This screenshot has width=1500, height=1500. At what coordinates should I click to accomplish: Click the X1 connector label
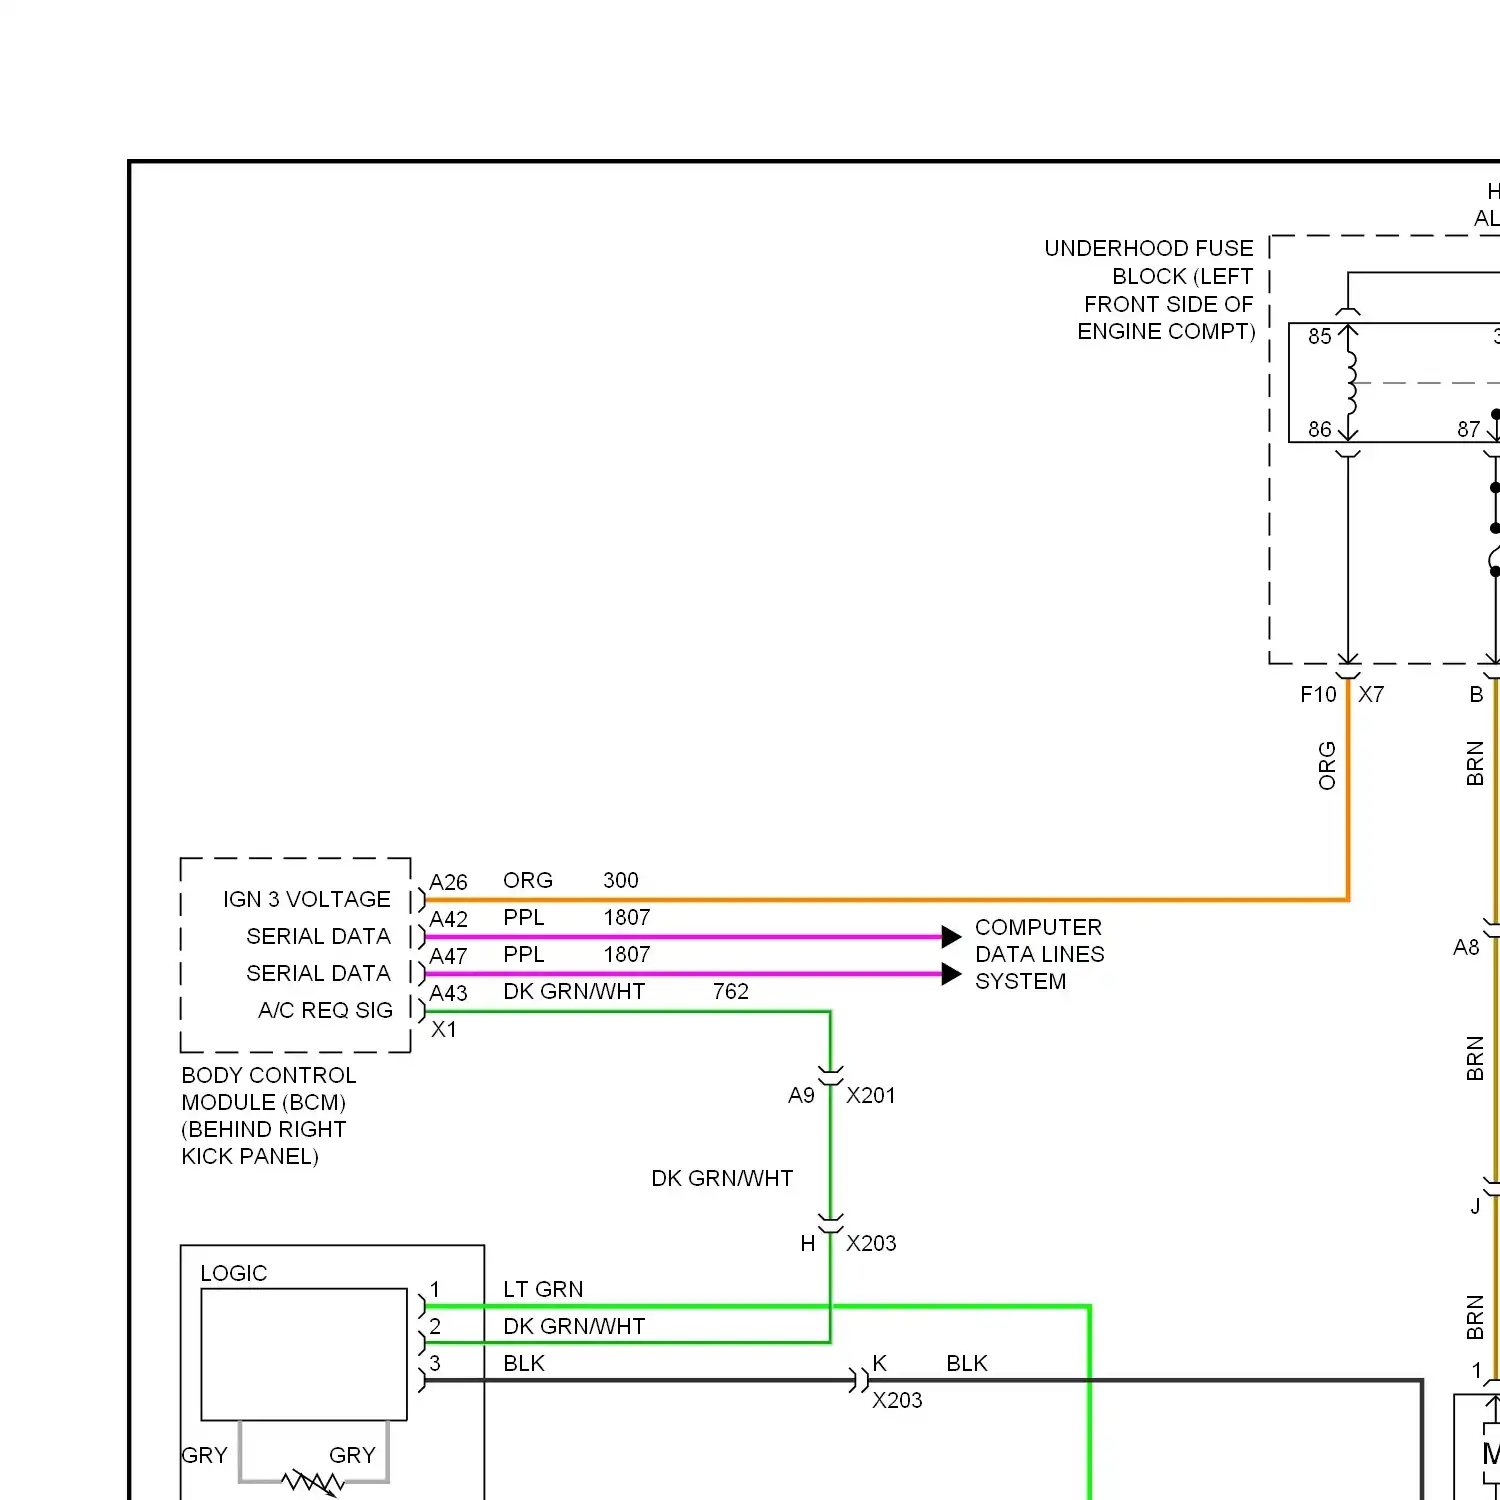tap(444, 1029)
